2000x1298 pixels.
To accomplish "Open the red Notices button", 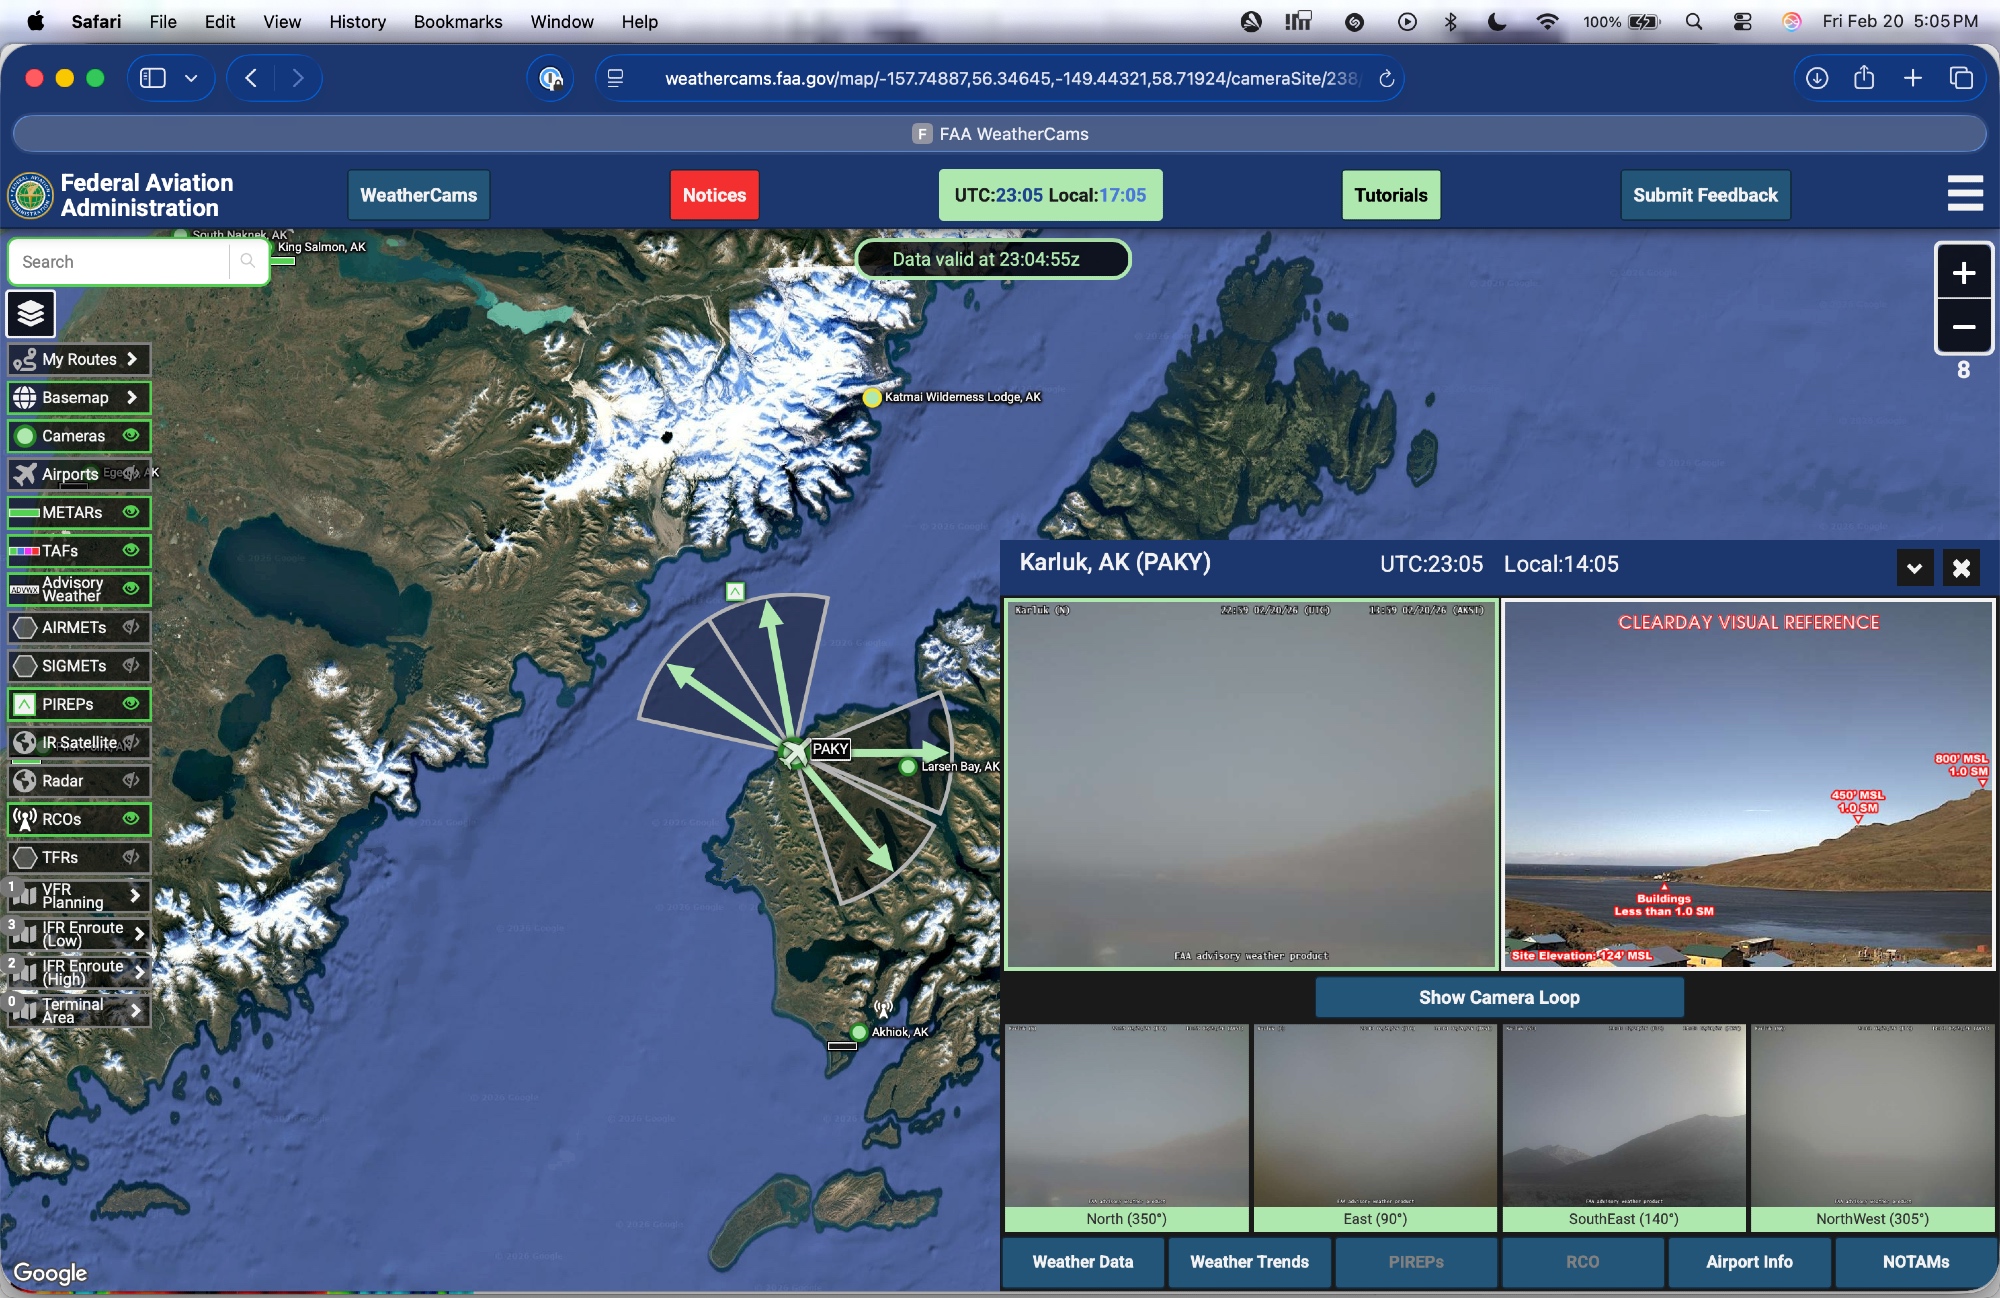I will point(714,195).
